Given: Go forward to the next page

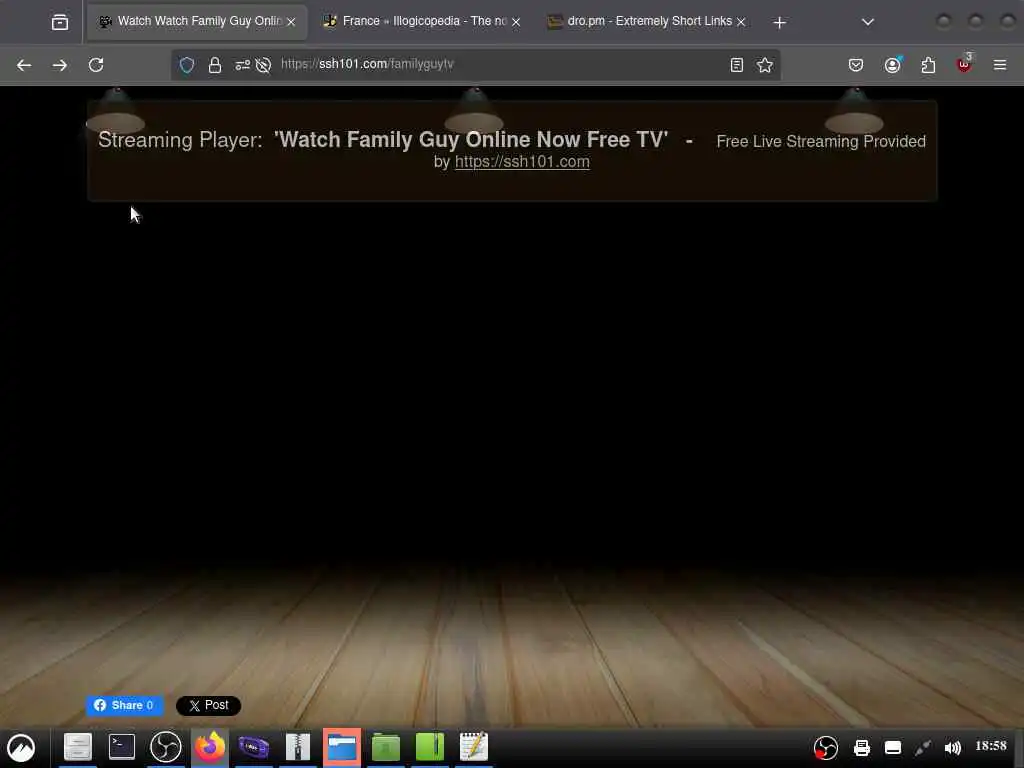Looking at the screenshot, I should [x=59, y=65].
